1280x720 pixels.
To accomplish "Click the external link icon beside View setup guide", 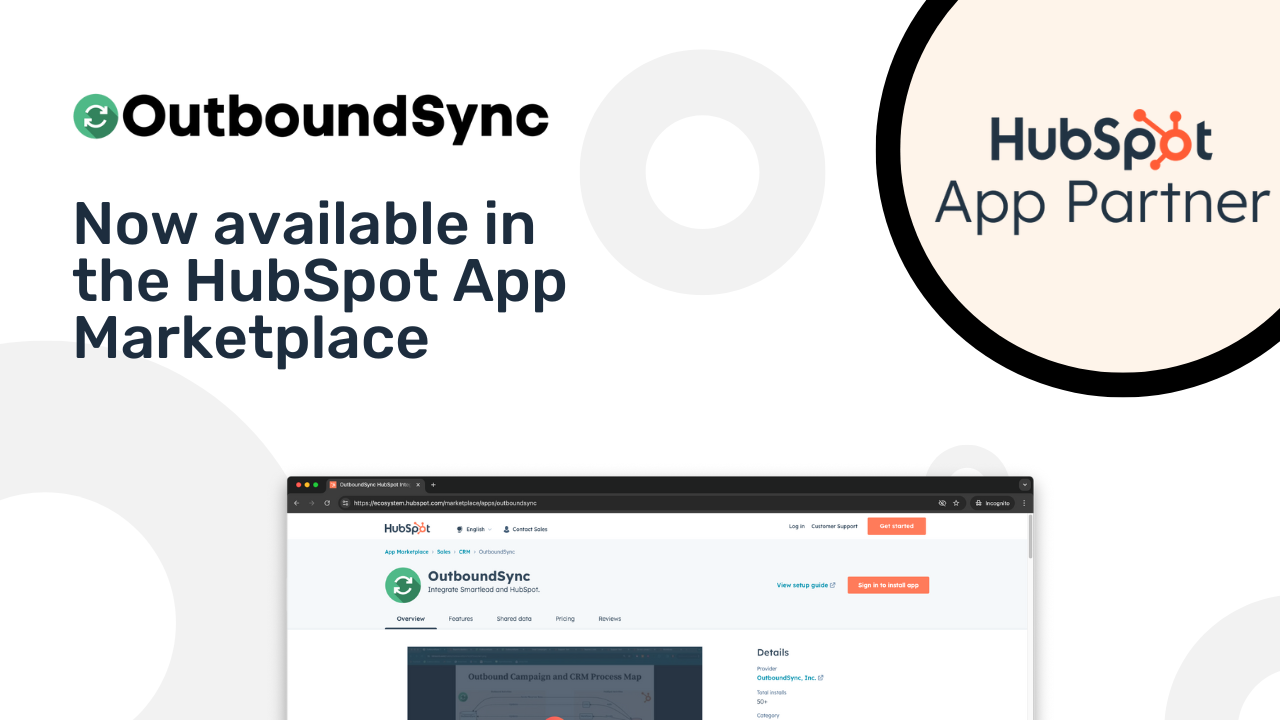I will (x=832, y=585).
